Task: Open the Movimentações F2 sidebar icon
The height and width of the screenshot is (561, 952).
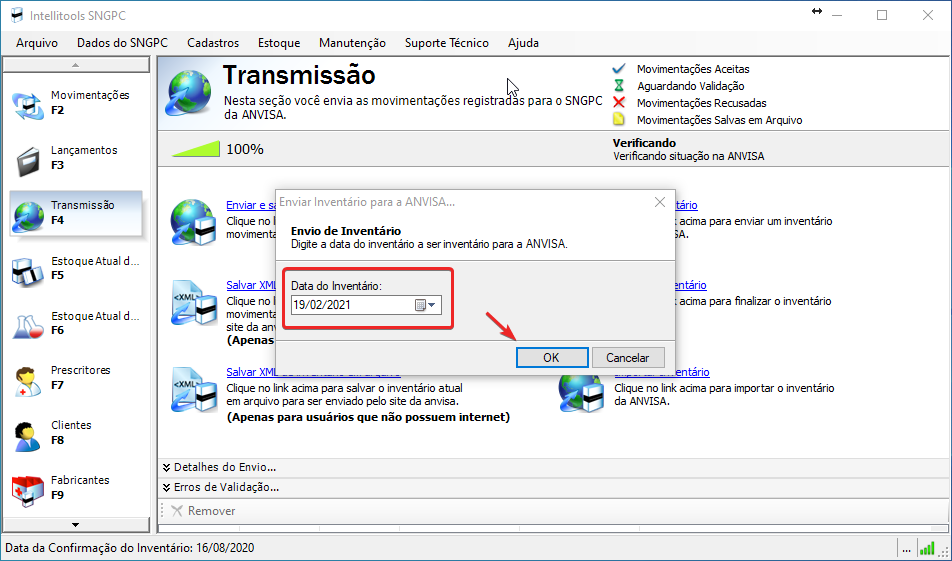Action: click(x=28, y=104)
